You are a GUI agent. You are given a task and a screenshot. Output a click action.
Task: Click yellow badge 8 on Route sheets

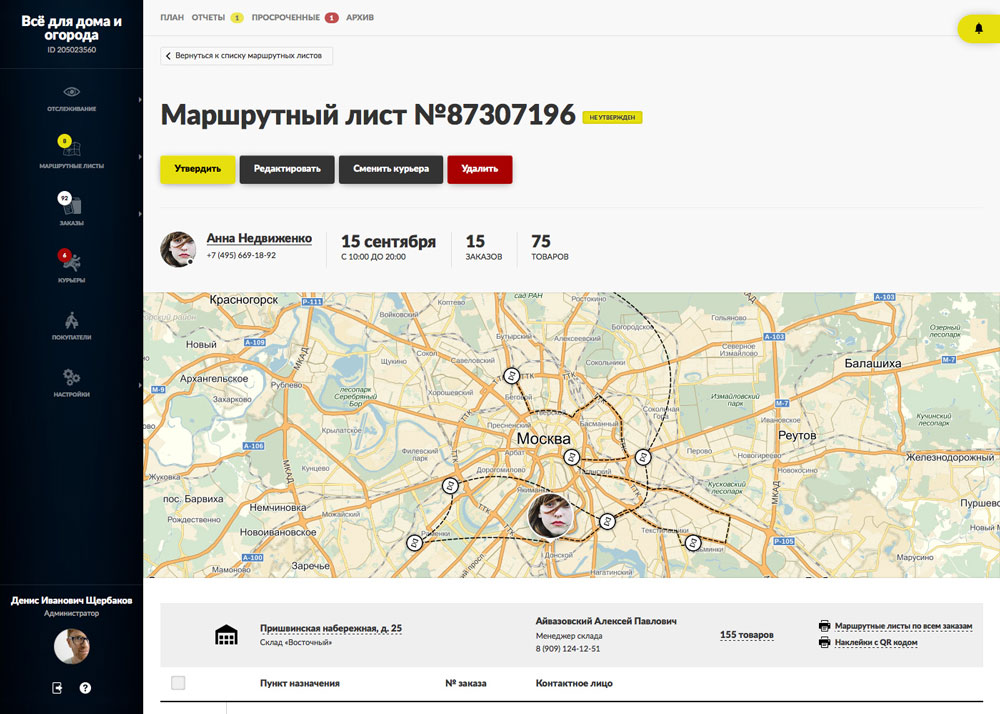tap(64, 141)
